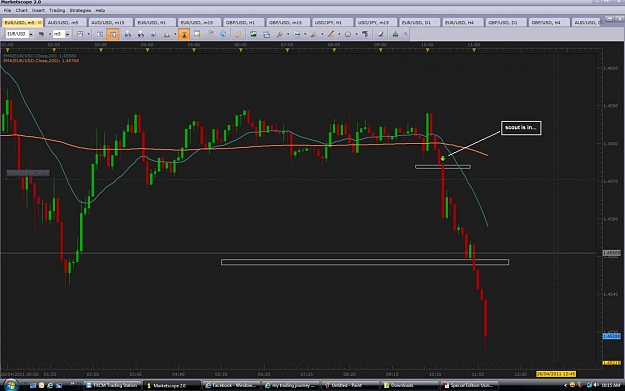Image resolution: width=625 pixels, height=391 pixels.
Task: Click the refresh arrows icon
Action: pyautogui.click(x=210, y=34)
